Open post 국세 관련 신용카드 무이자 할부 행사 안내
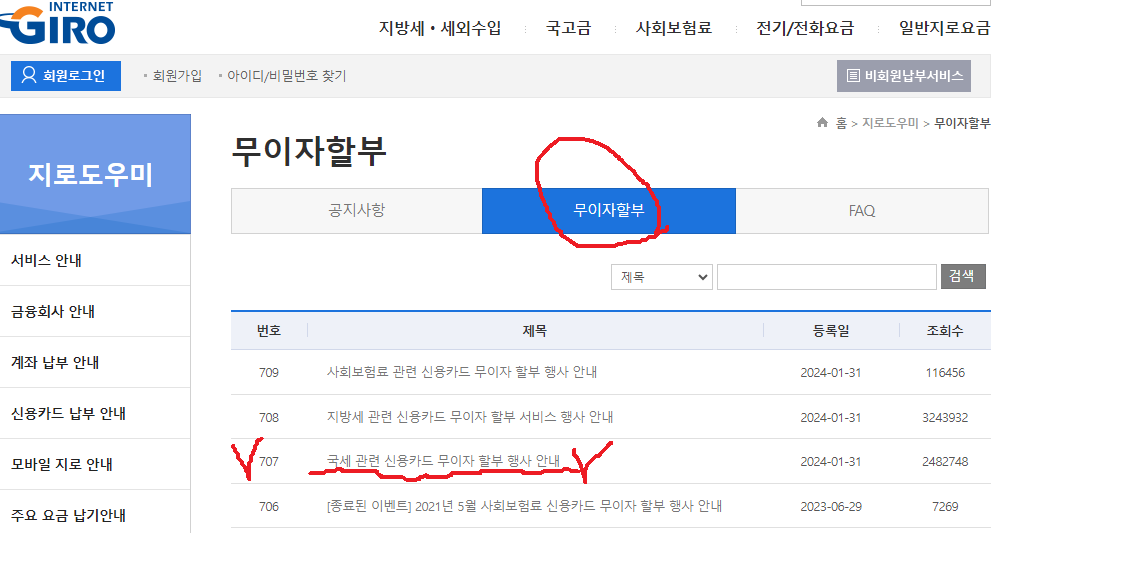The image size is (1127, 583). tap(443, 462)
